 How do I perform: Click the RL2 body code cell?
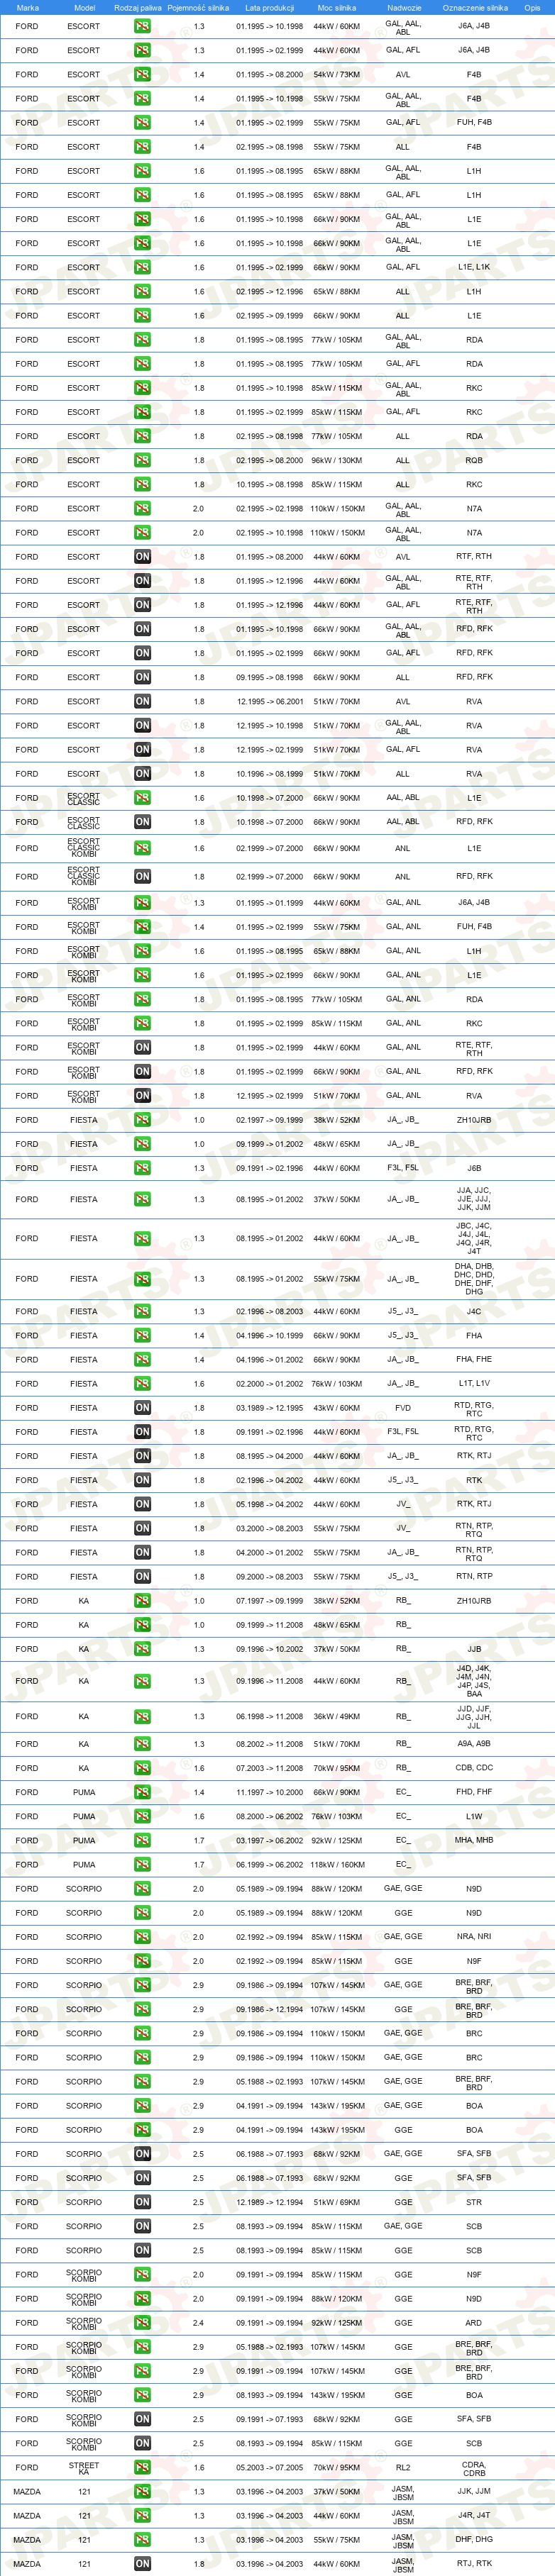(403, 2468)
